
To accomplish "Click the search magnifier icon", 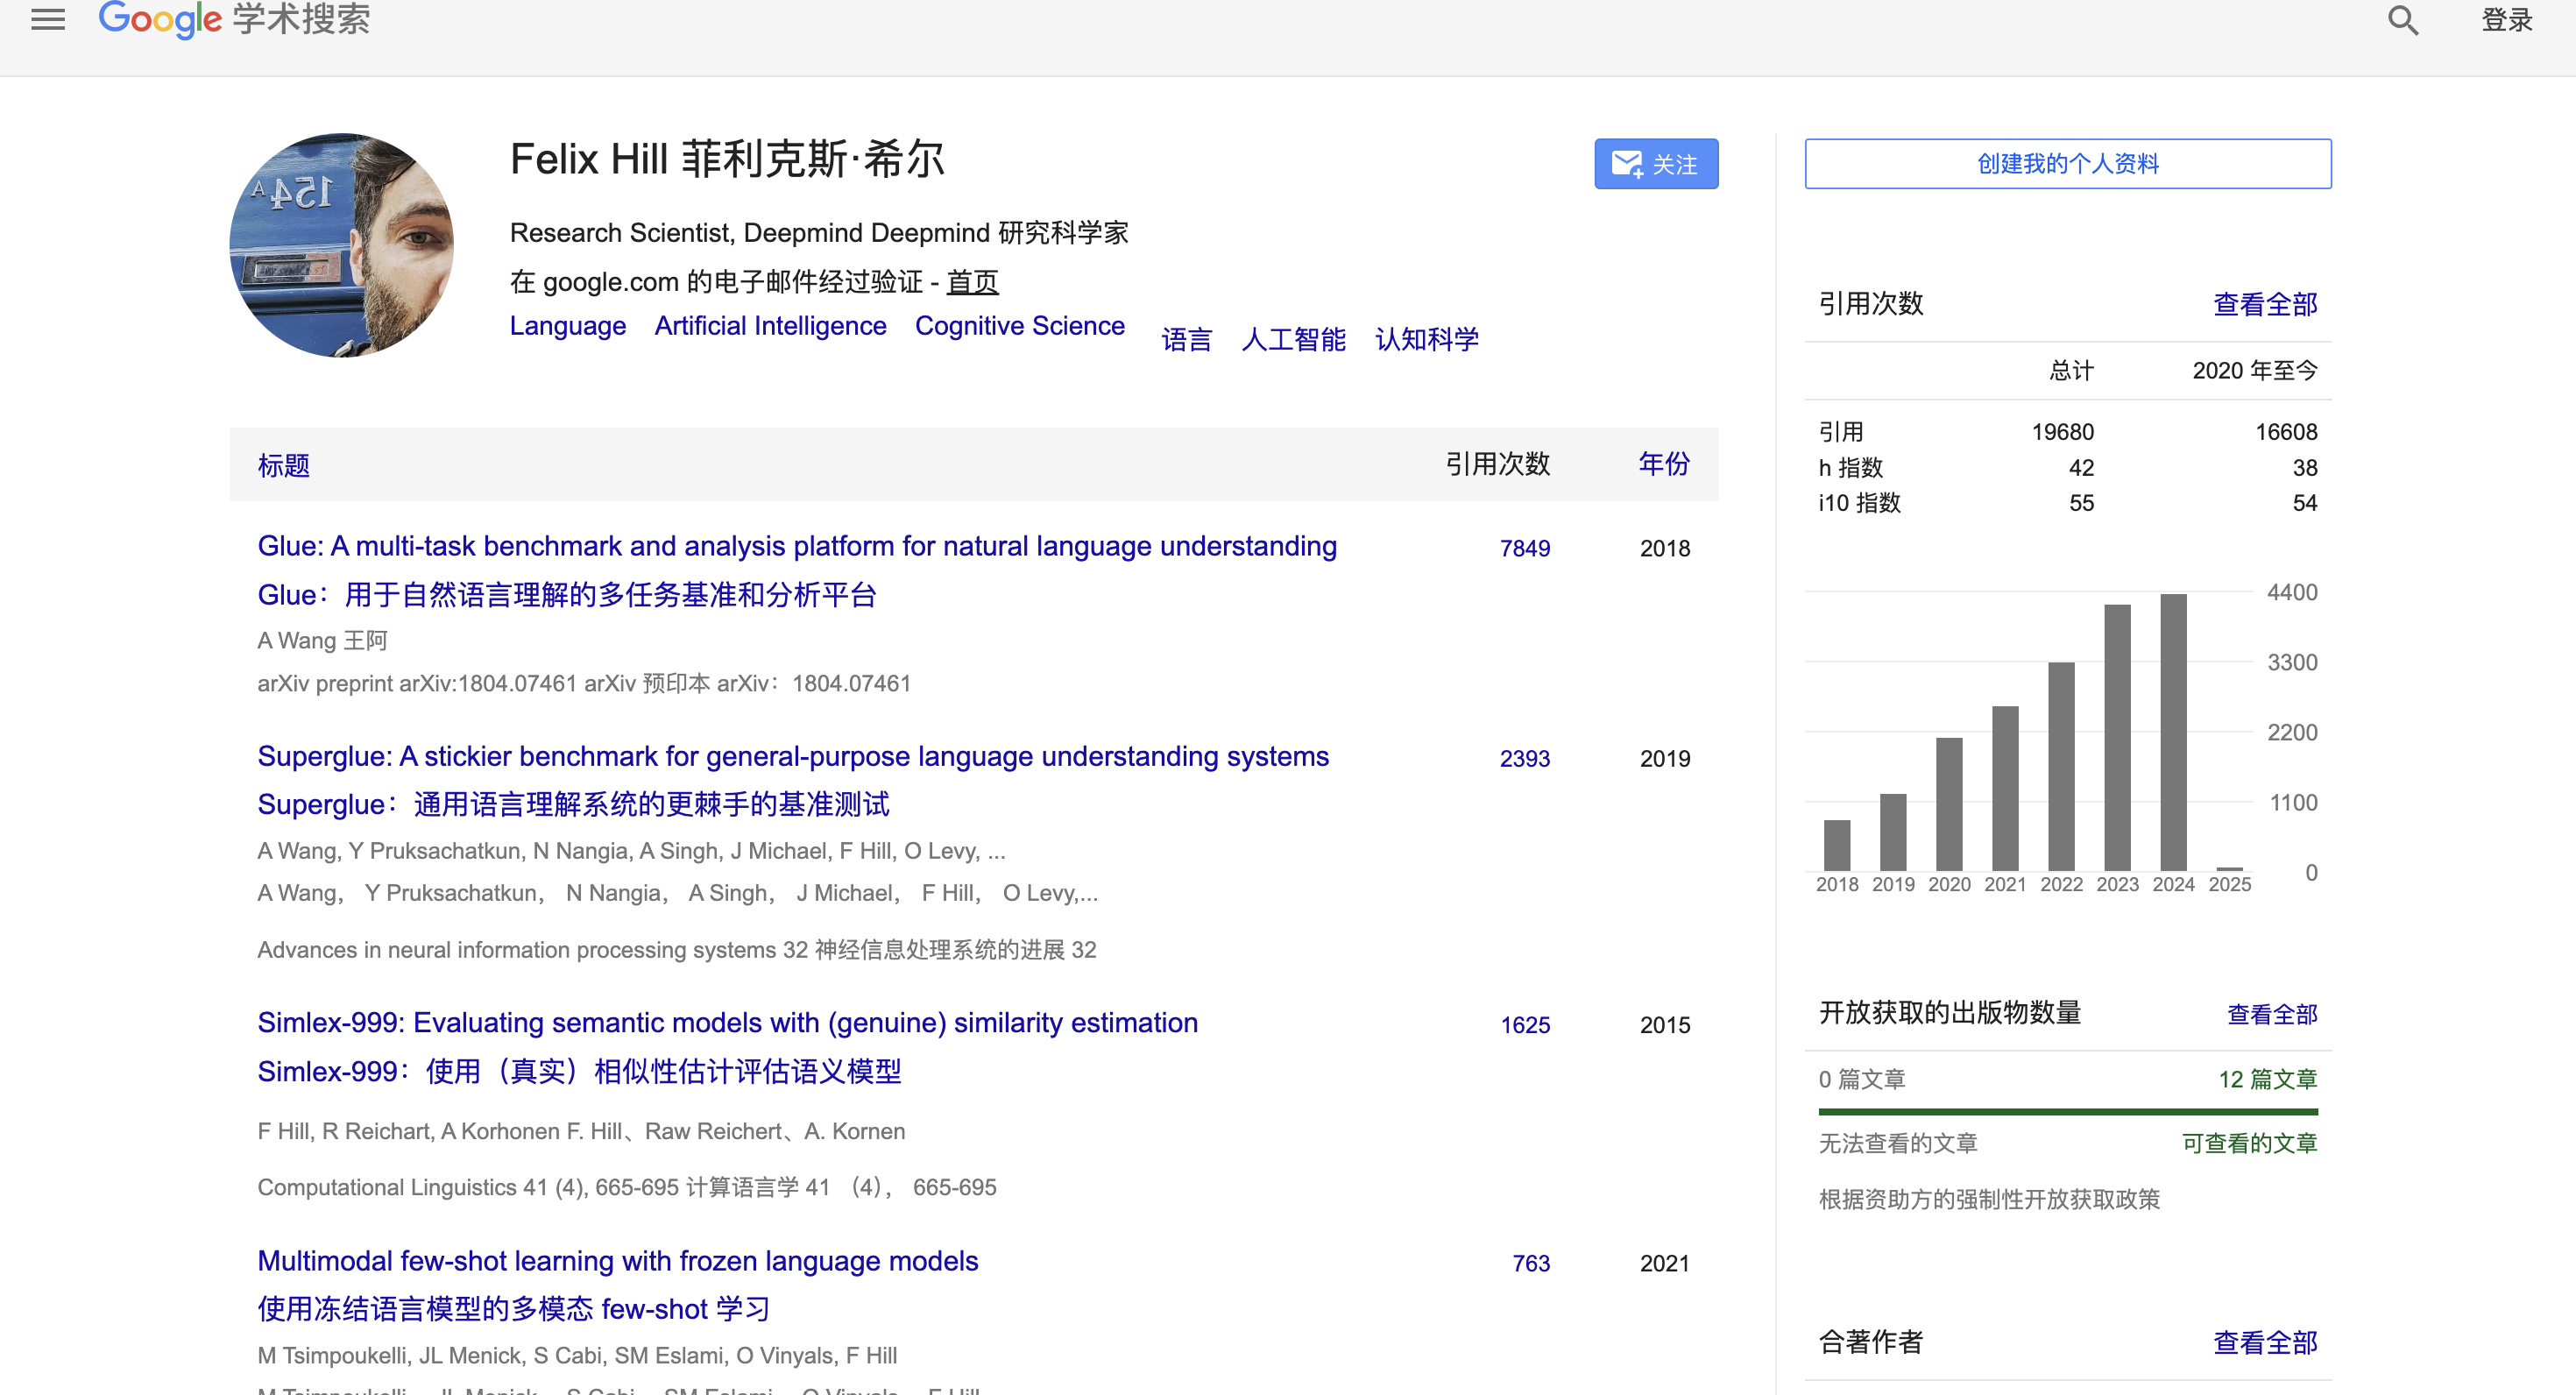I will coord(2402,20).
